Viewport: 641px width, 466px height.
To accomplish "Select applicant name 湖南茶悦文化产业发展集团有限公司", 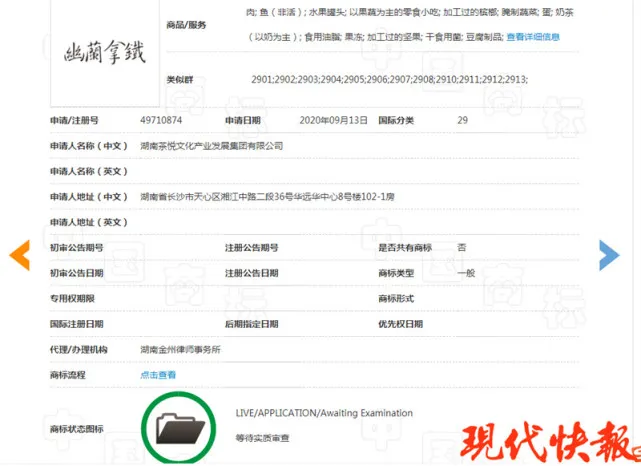I will 211,146.
